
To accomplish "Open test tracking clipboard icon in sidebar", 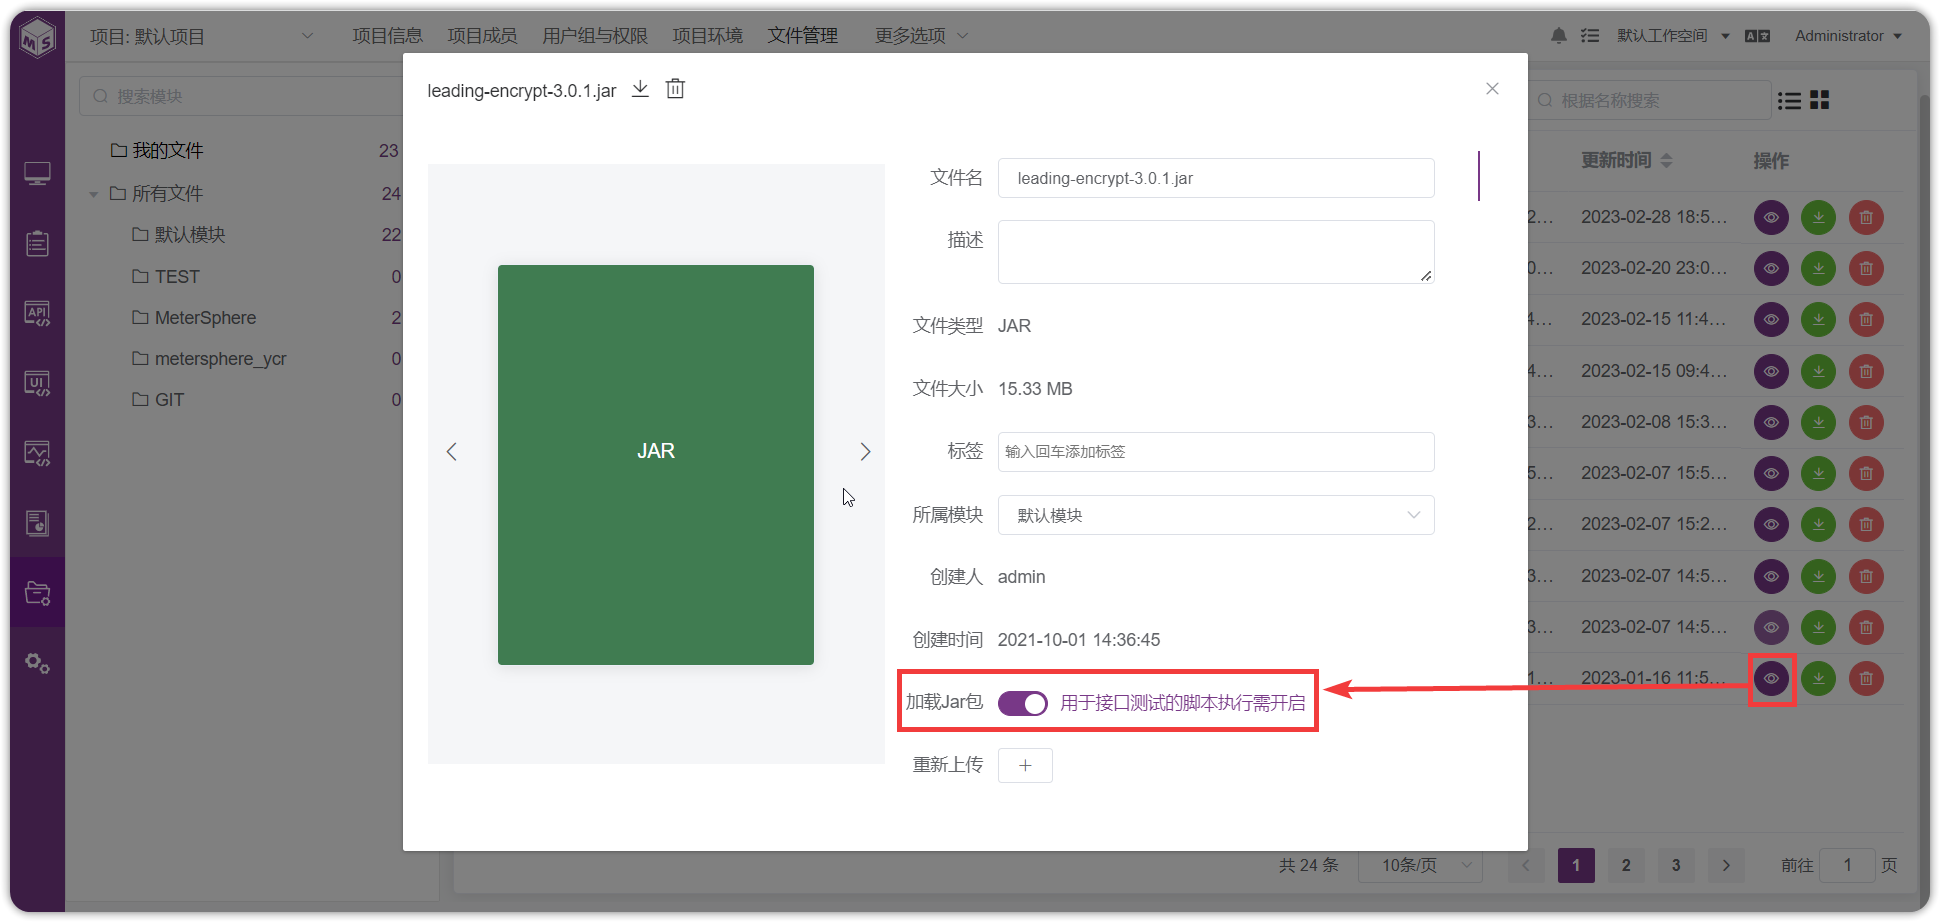I will click(x=37, y=244).
